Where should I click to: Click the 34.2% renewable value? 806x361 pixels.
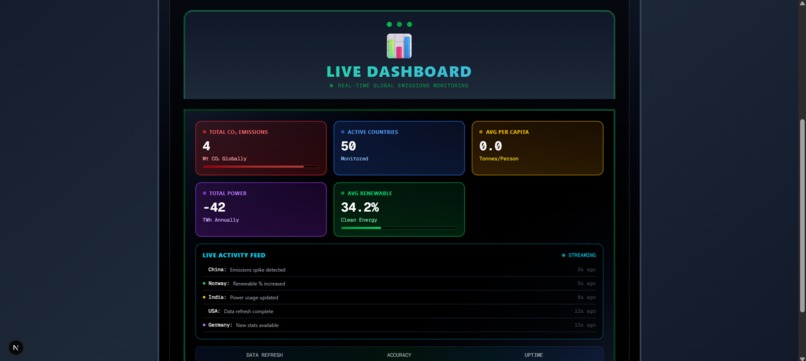tap(360, 208)
